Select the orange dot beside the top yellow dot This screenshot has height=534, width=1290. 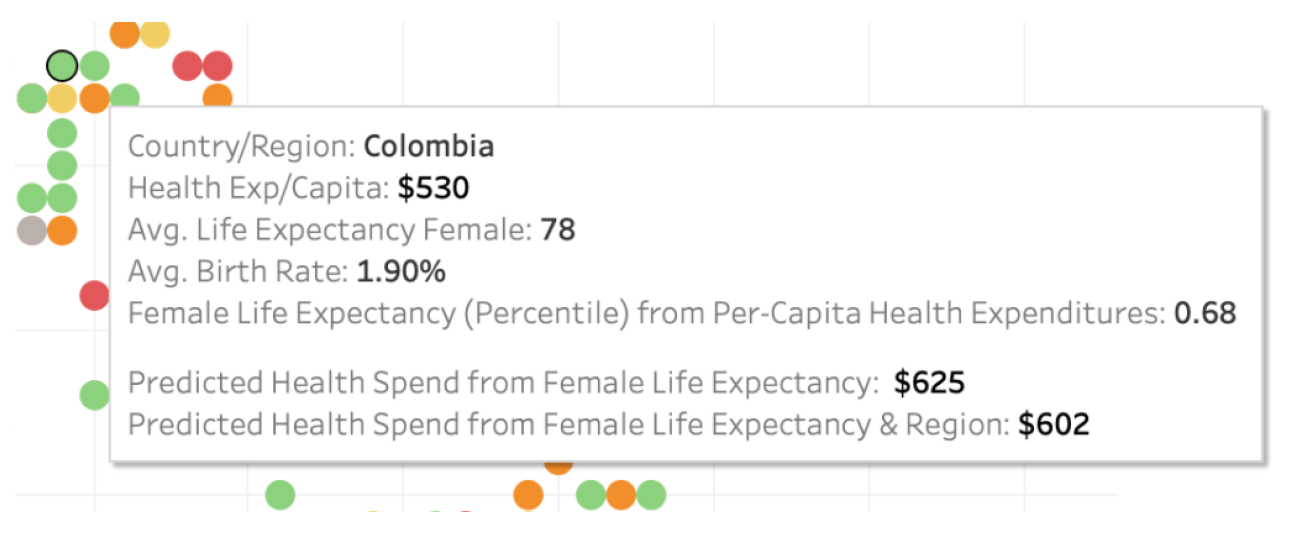click(x=124, y=33)
